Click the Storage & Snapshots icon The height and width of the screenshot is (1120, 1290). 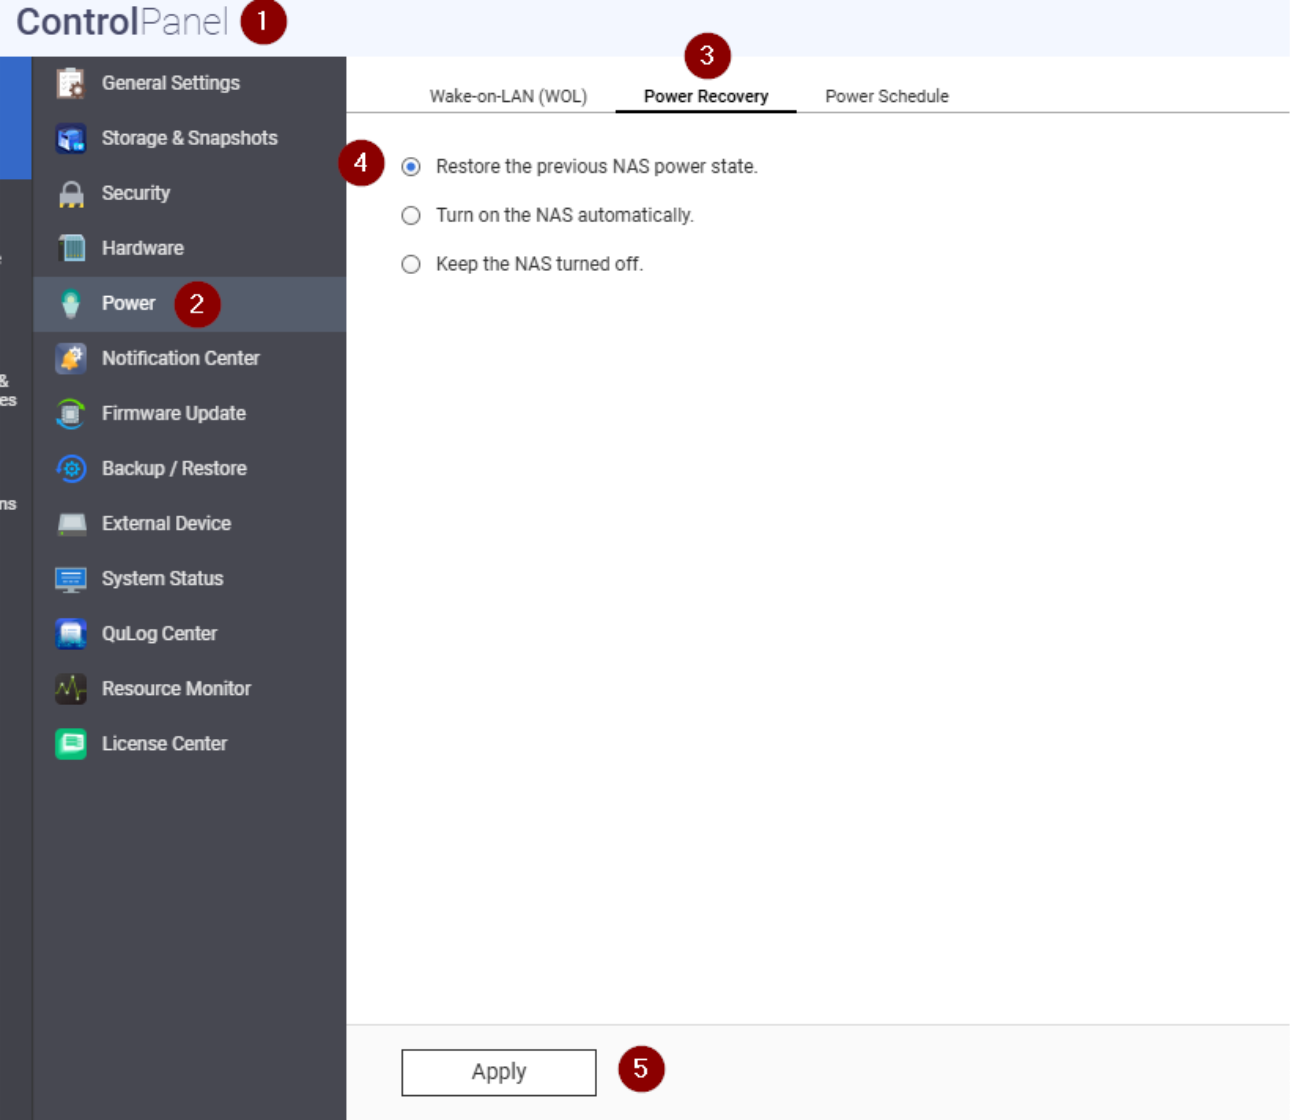(x=71, y=138)
